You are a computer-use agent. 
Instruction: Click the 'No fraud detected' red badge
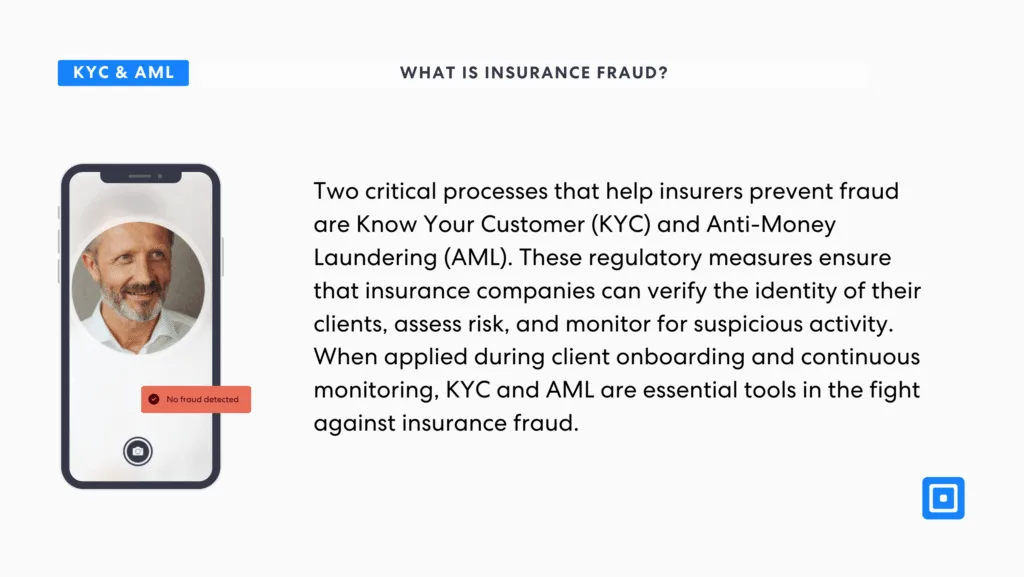(196, 399)
